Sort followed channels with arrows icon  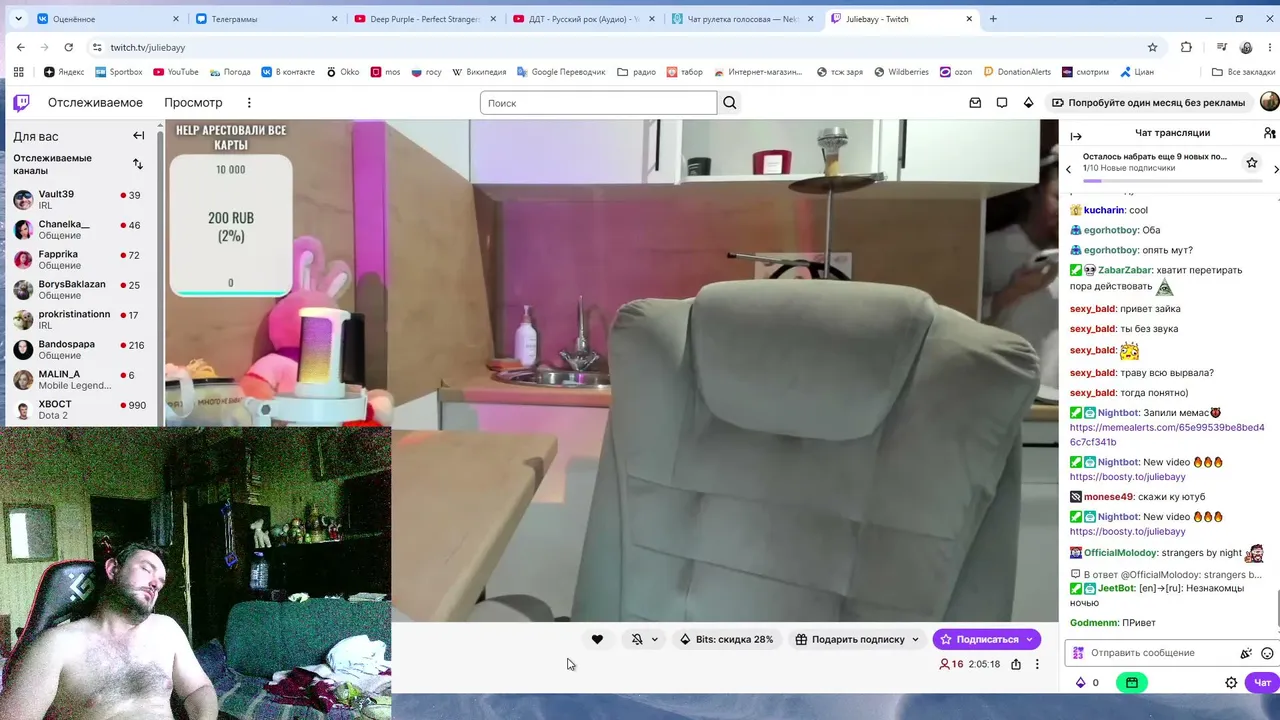138,164
